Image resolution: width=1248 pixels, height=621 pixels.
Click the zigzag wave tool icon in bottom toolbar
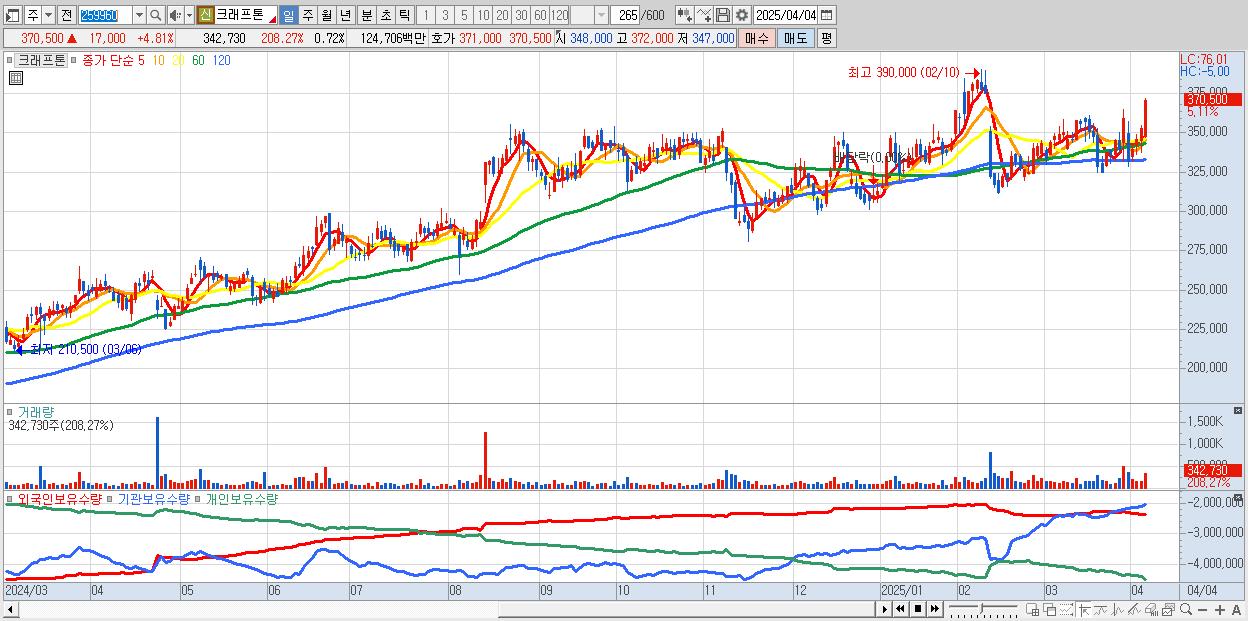[x=1117, y=610]
